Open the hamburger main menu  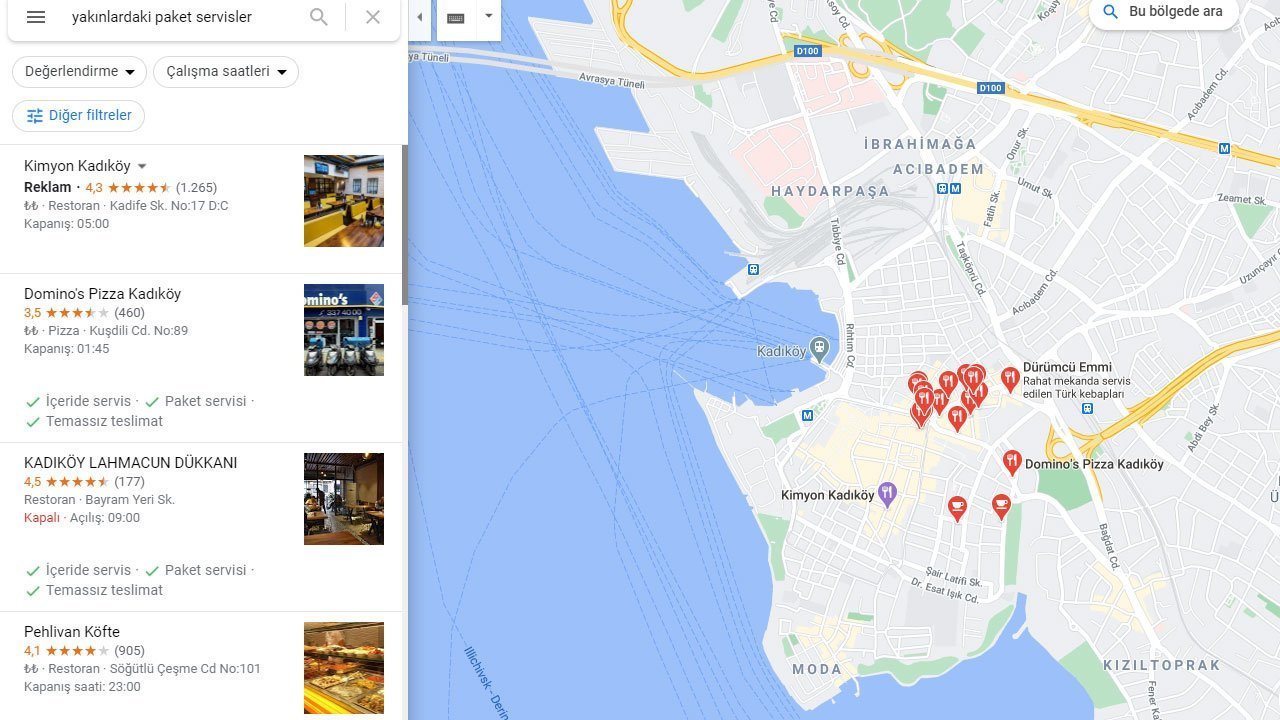(x=36, y=17)
